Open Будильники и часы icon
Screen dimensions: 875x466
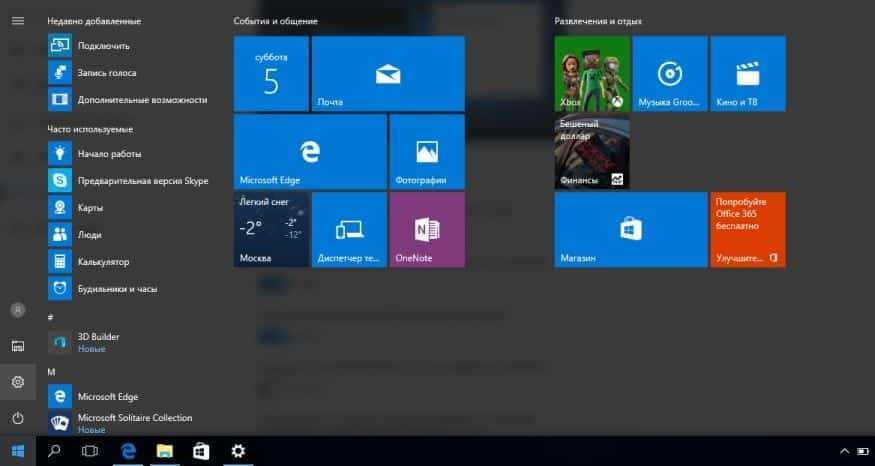pyautogui.click(x=60, y=289)
